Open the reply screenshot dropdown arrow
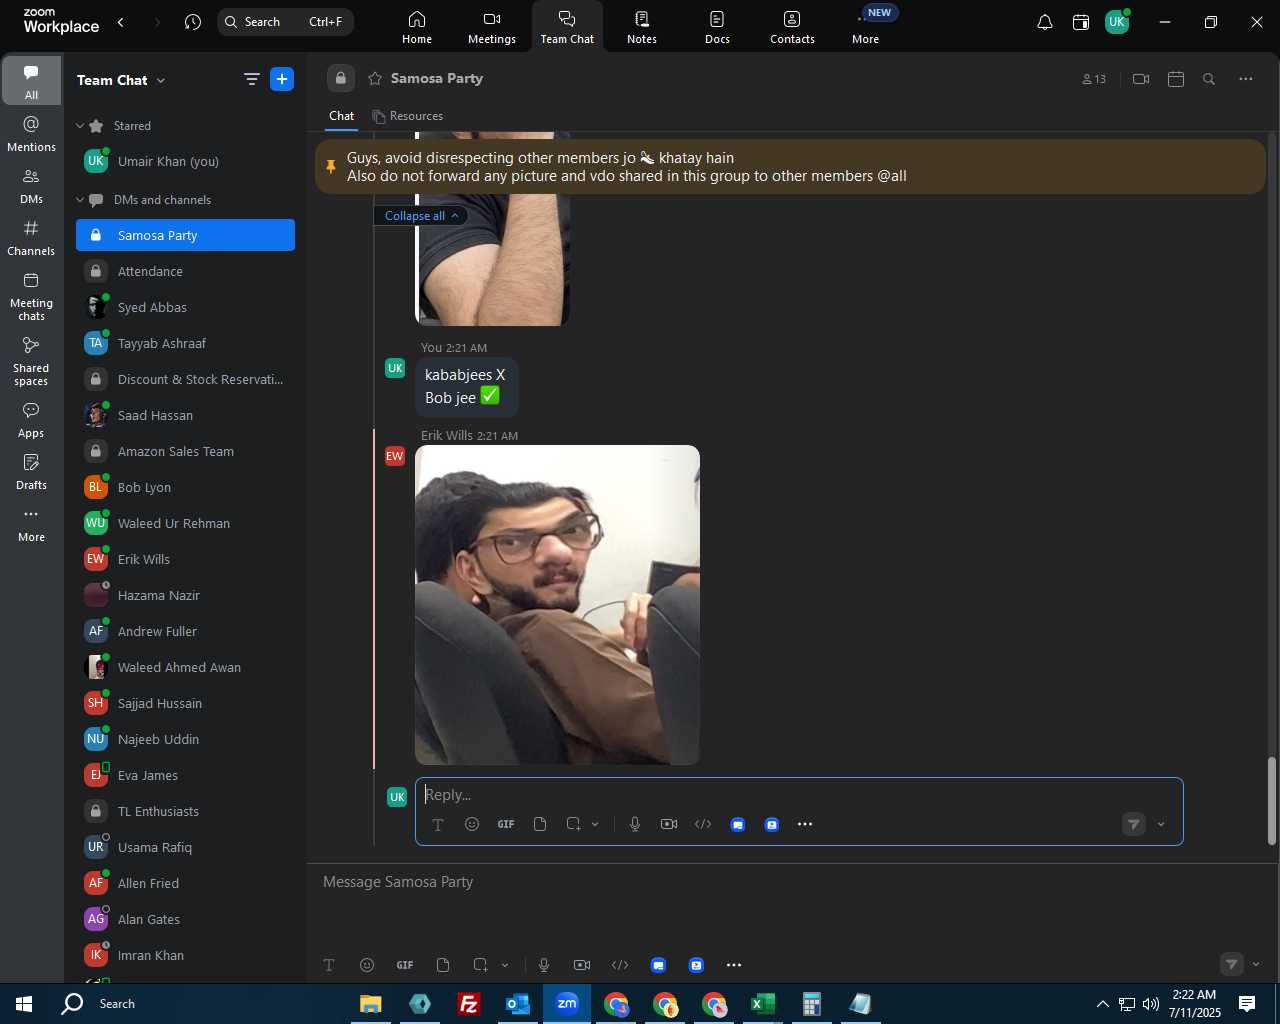This screenshot has height=1024, width=1280. tap(595, 824)
